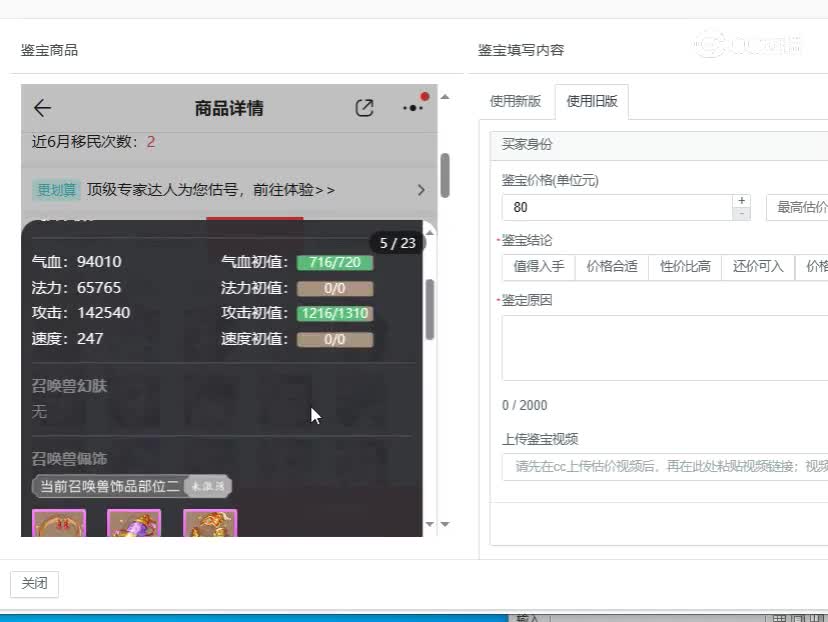The image size is (828, 622).
Task: Click the 攻击初值 1216/1310 bar
Action: click(335, 314)
